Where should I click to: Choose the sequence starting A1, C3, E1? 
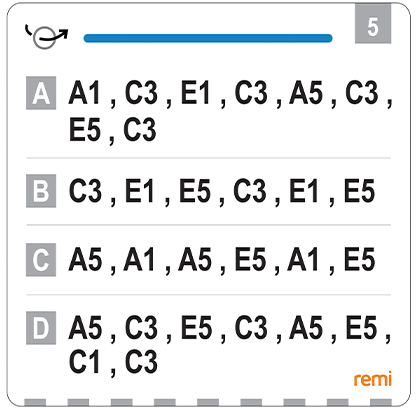pos(230,111)
